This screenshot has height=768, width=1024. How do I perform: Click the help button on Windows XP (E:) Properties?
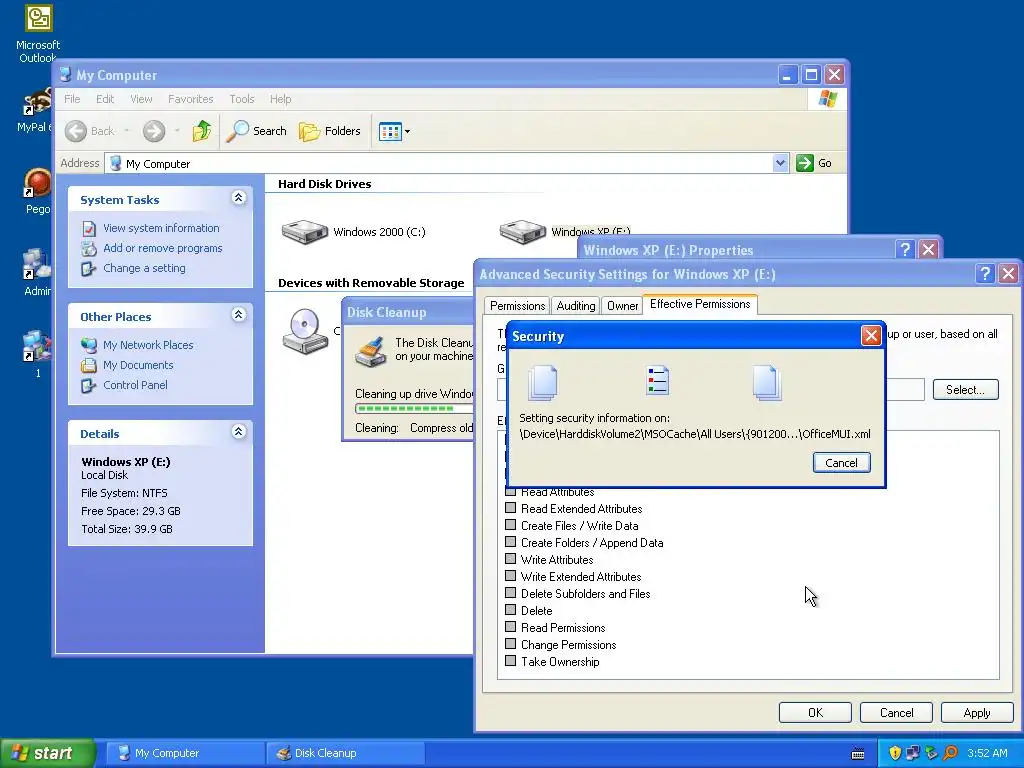904,249
